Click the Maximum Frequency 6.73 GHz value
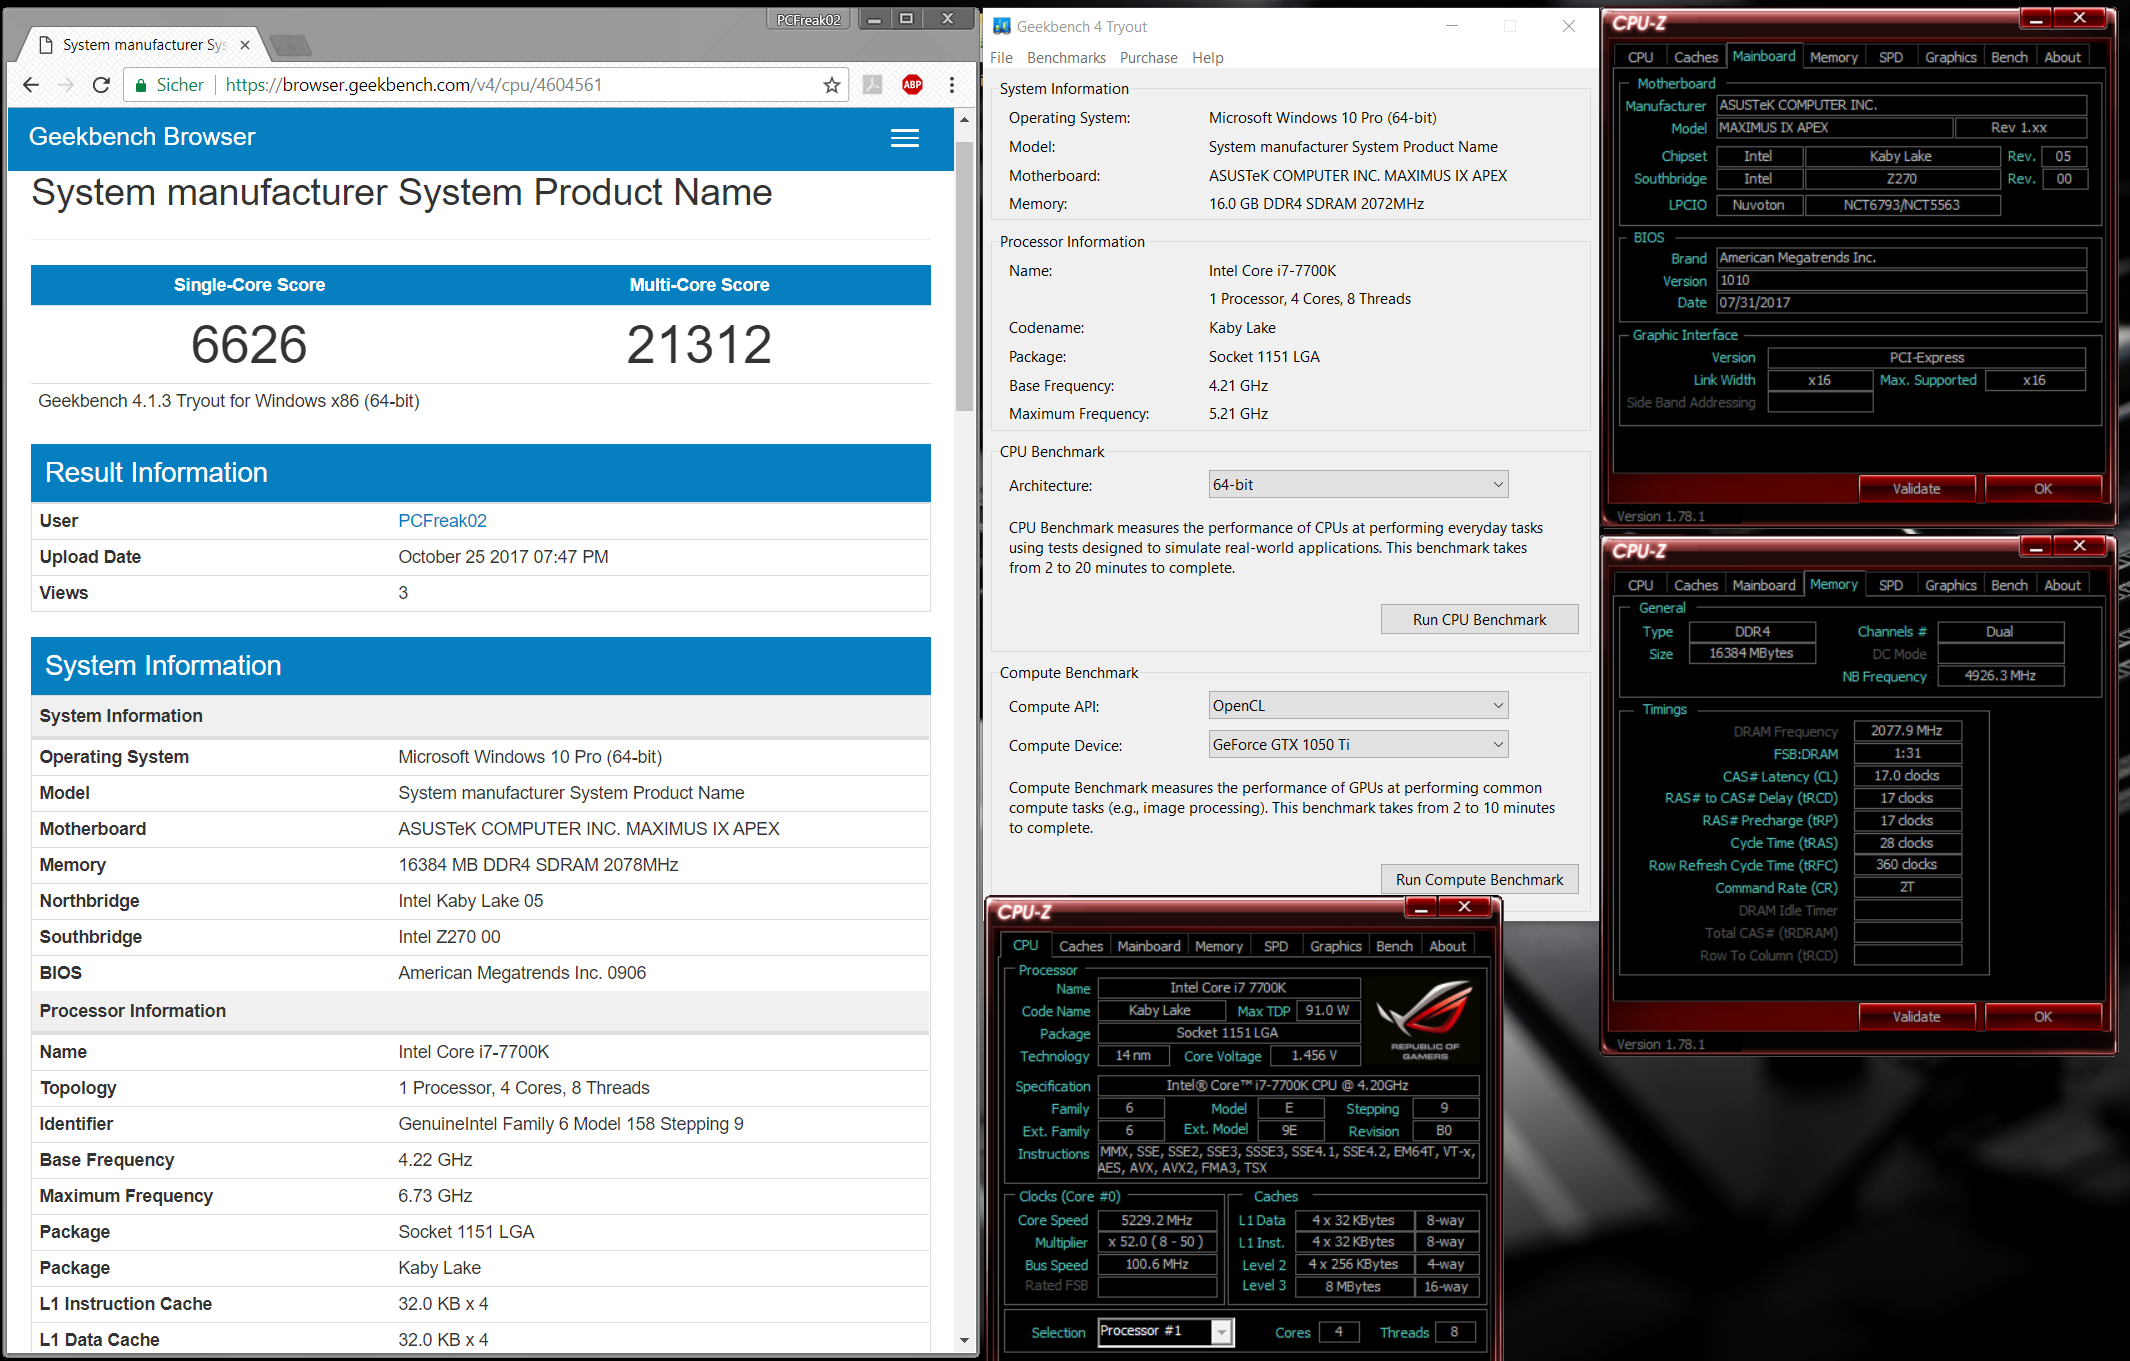 pyautogui.click(x=435, y=1196)
